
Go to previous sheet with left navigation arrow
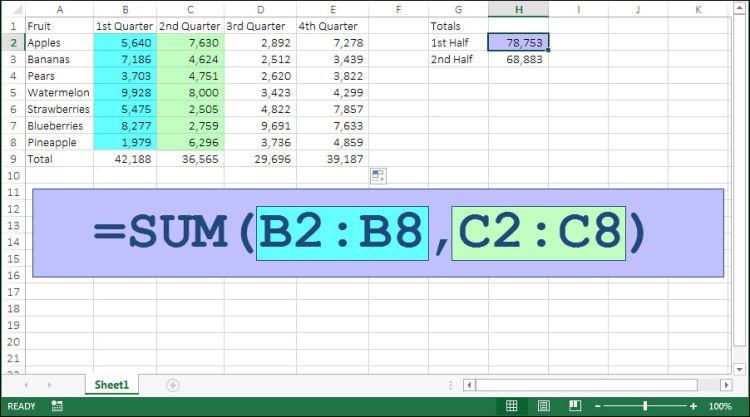click(26, 385)
